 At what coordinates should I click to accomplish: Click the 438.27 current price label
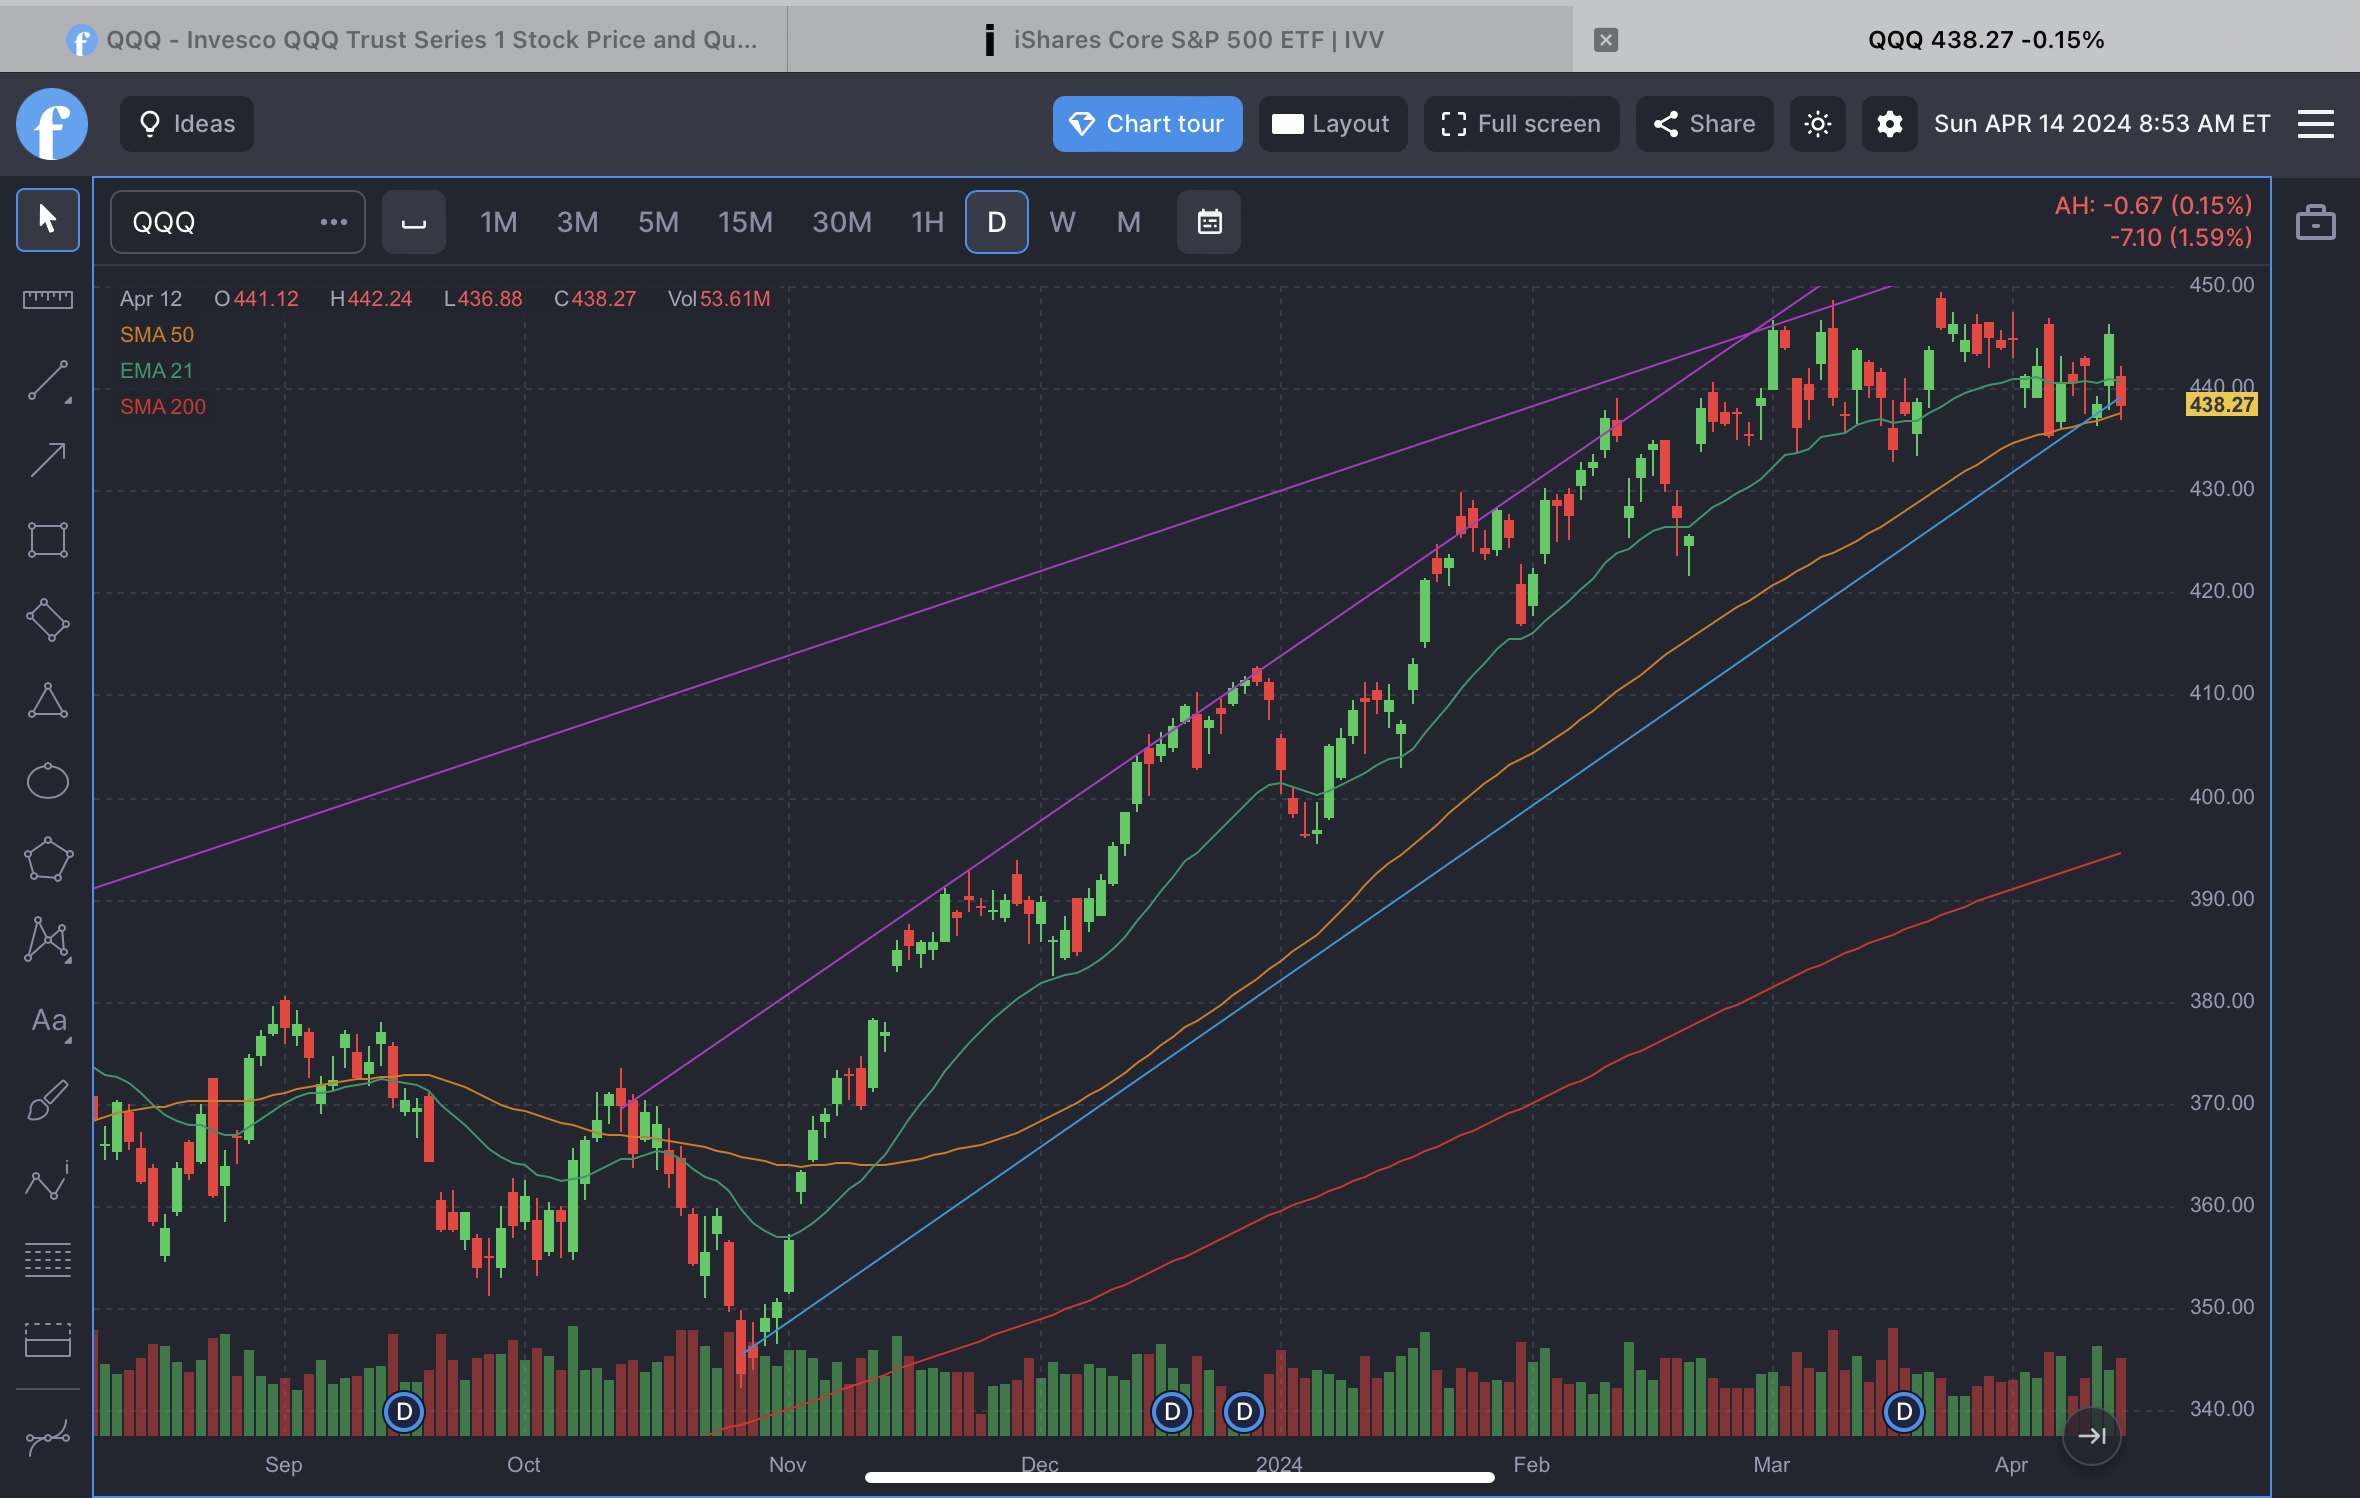click(2221, 405)
